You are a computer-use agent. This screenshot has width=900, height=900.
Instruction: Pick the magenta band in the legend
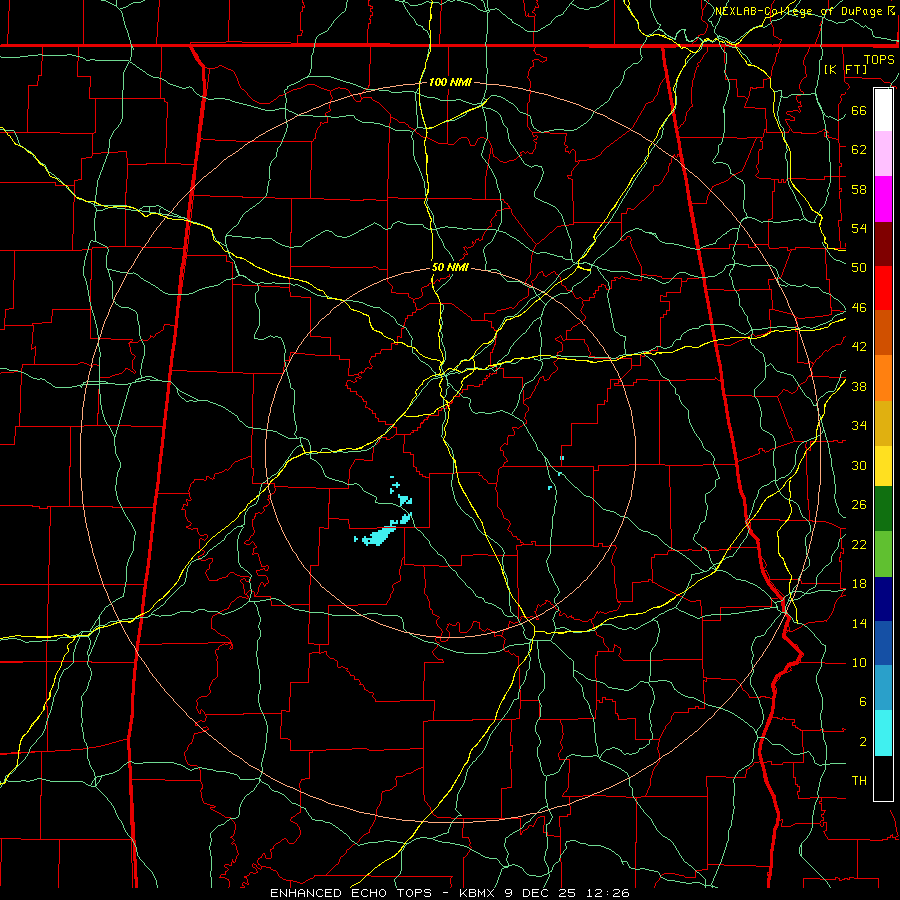pos(883,199)
